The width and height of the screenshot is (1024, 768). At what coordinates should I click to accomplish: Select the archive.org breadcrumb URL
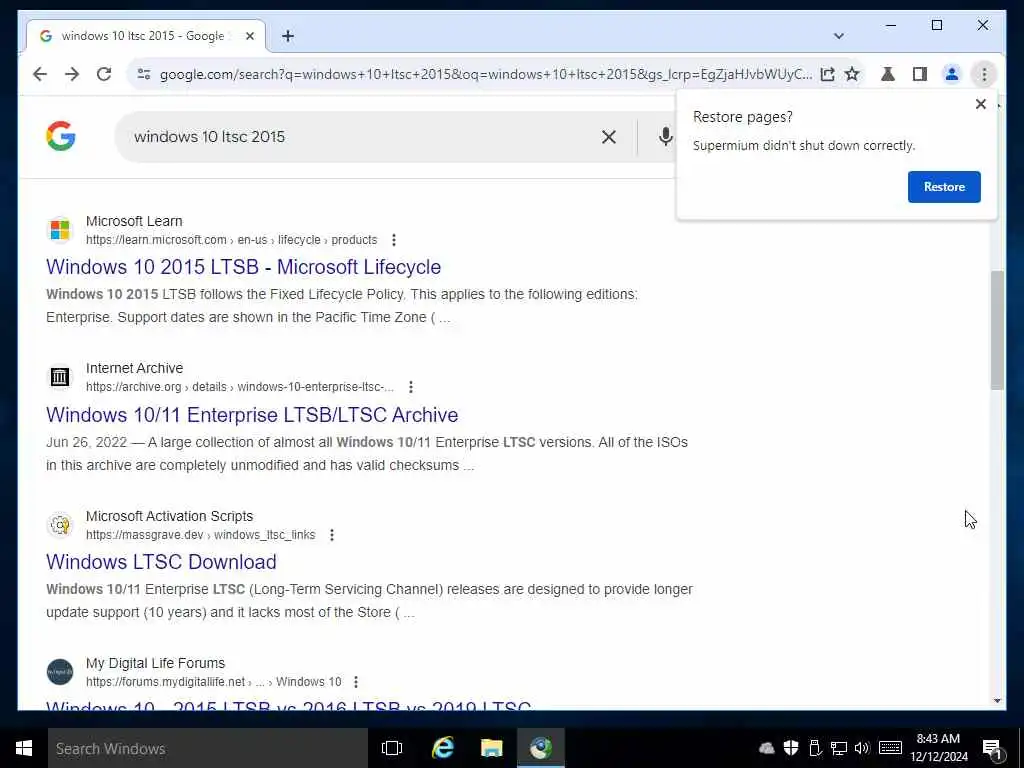[x=240, y=387]
